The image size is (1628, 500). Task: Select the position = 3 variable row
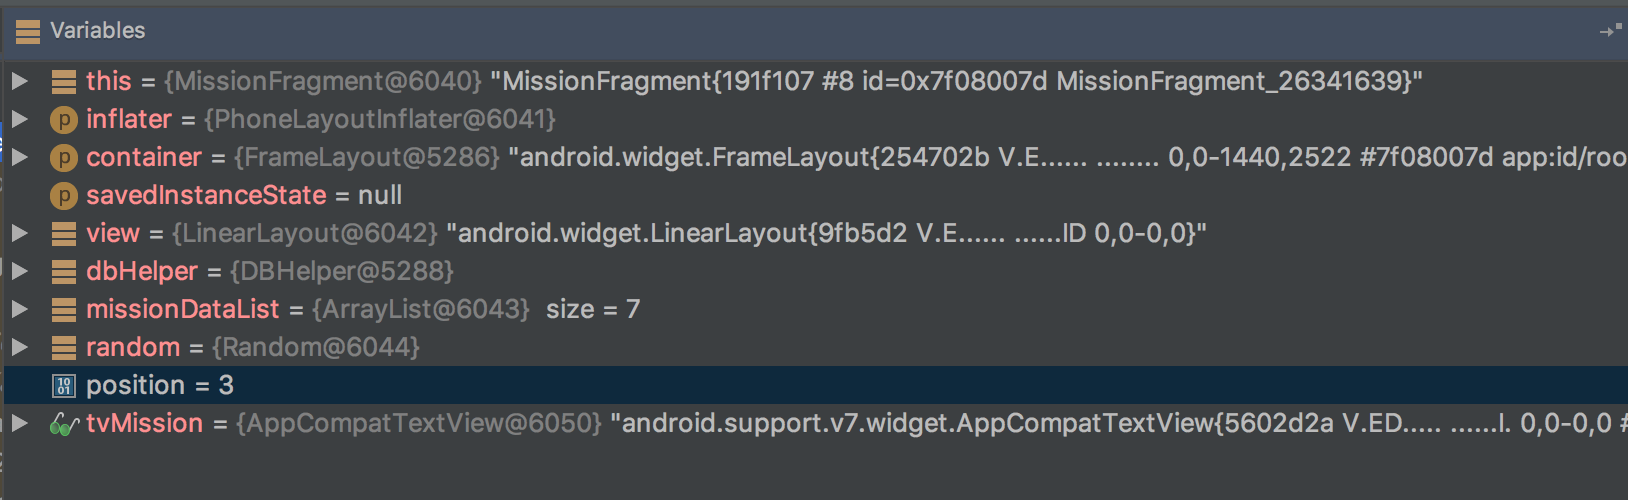[160, 386]
